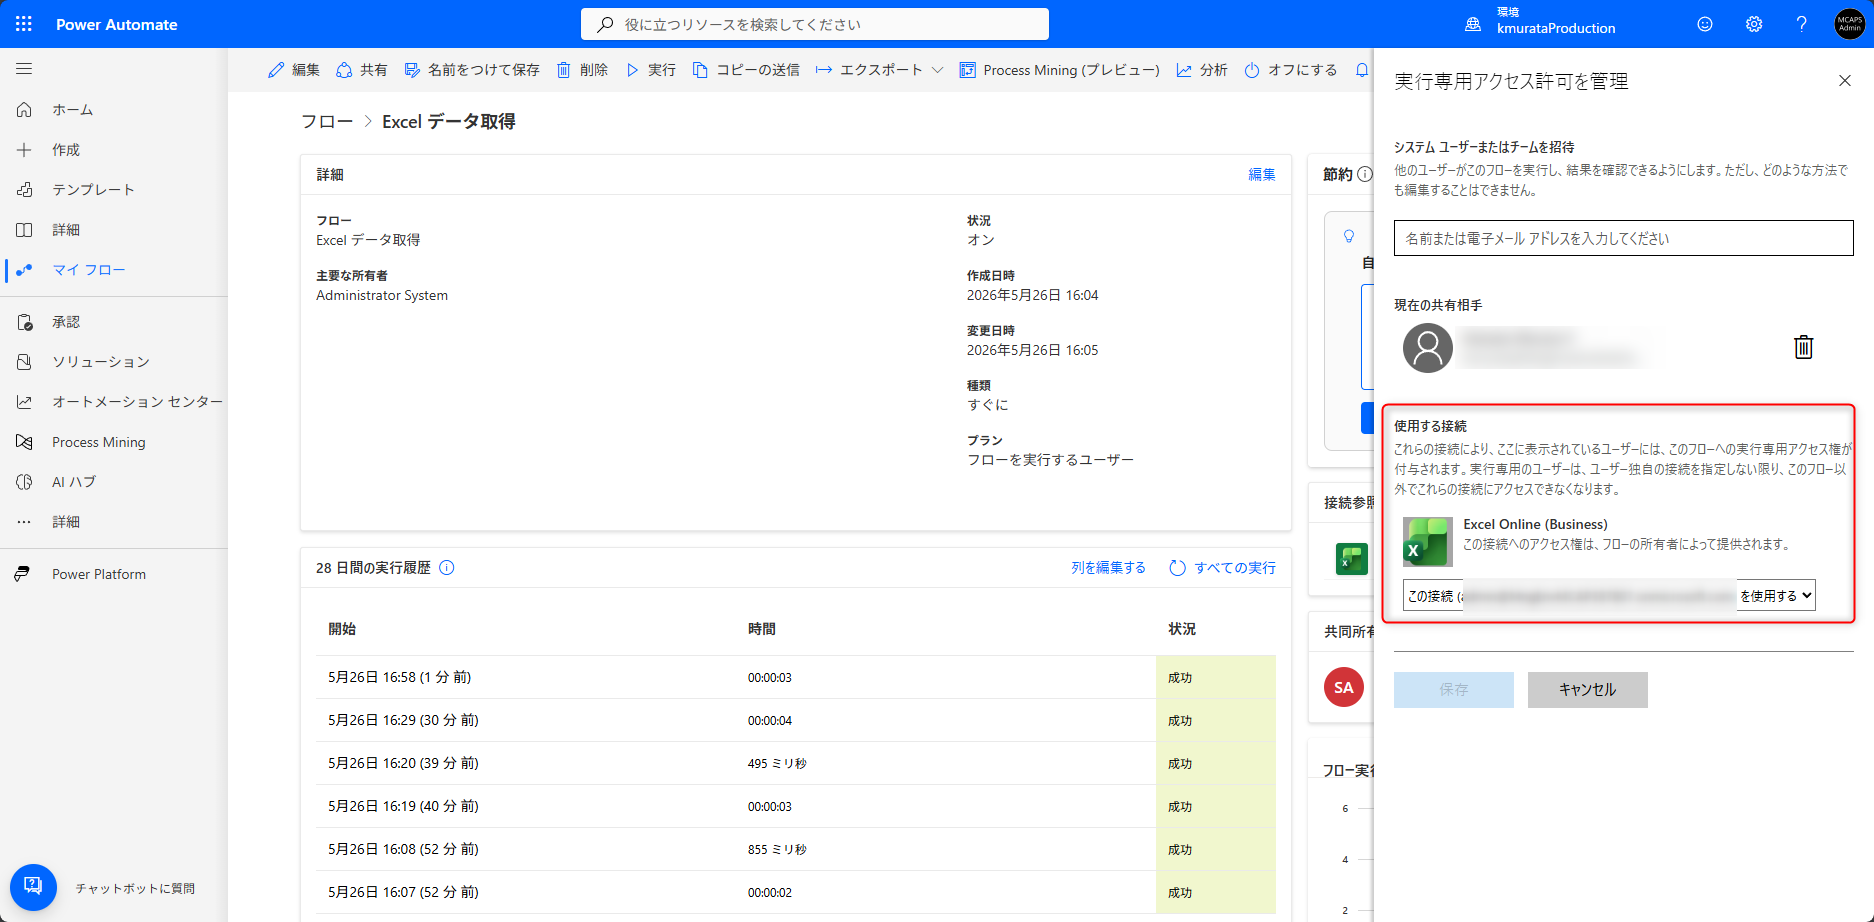This screenshot has height=922, width=1874.
Task: Choose 名前をつけて保存 in the toolbar
Action: pos(472,70)
